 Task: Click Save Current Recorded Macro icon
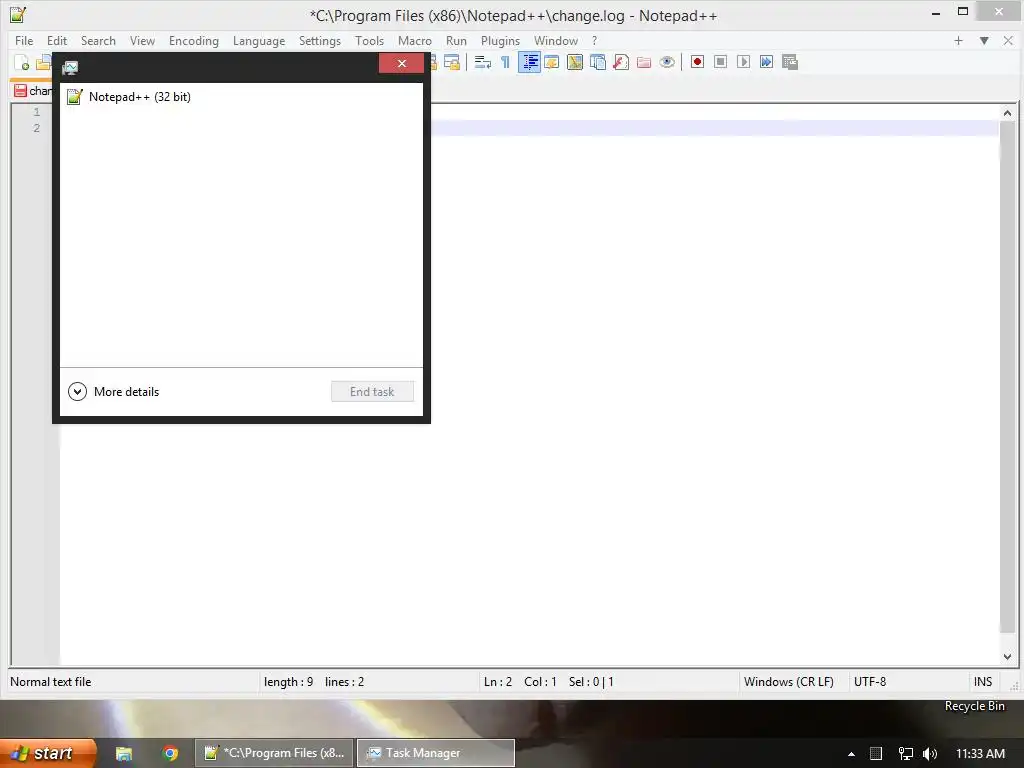pyautogui.click(x=790, y=62)
